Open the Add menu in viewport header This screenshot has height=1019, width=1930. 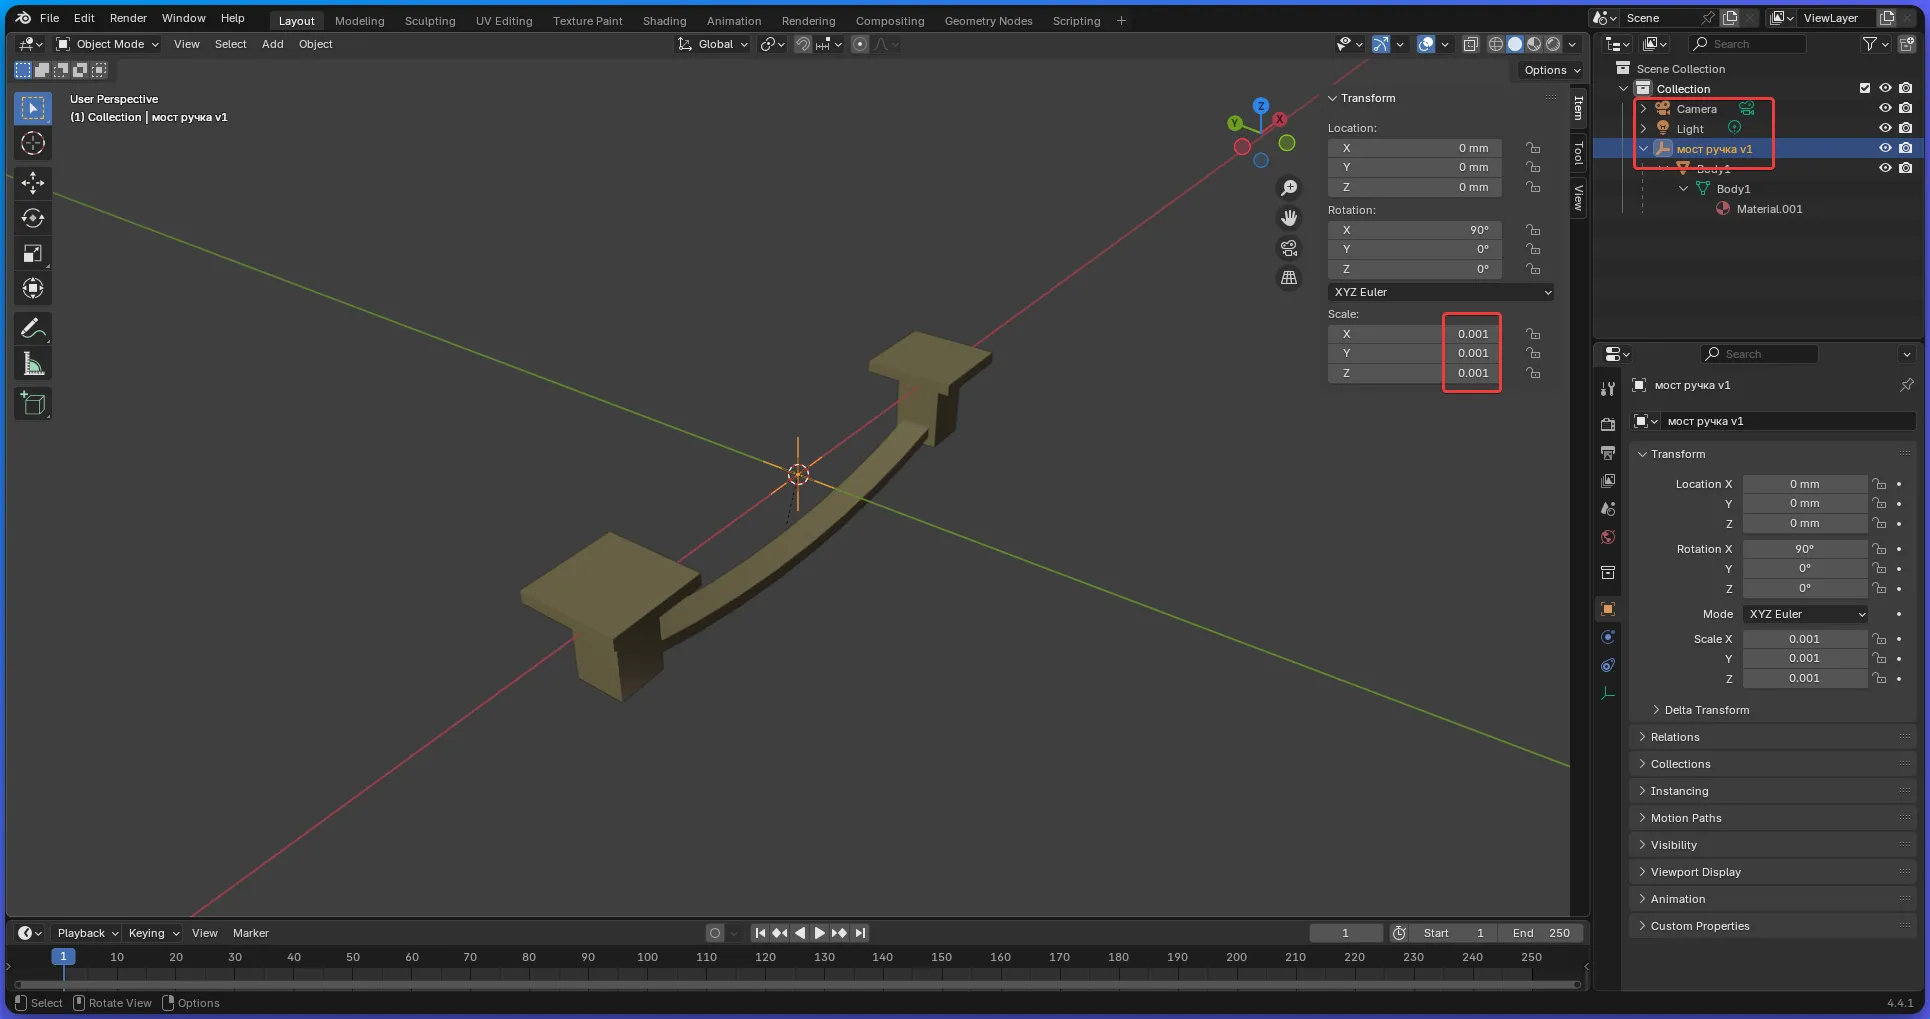click(x=272, y=44)
